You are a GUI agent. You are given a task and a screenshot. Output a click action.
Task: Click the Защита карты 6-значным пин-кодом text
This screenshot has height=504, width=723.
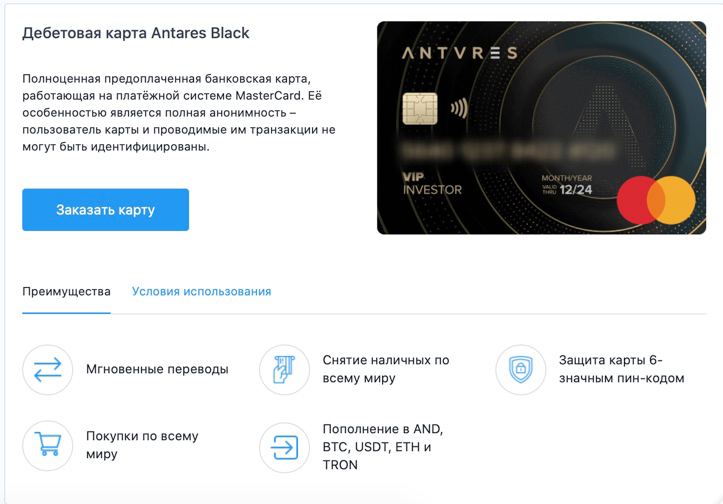click(x=622, y=369)
